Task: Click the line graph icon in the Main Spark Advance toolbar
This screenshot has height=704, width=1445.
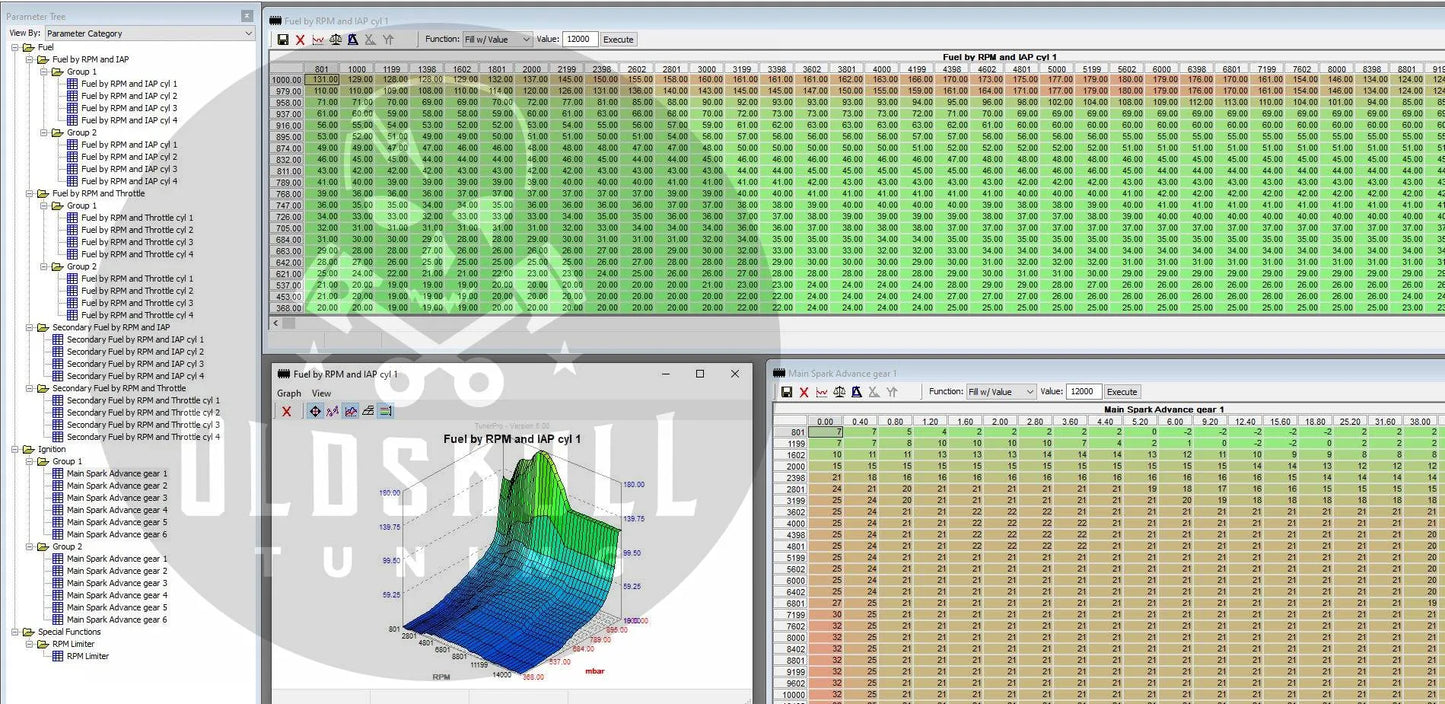Action: [822, 392]
